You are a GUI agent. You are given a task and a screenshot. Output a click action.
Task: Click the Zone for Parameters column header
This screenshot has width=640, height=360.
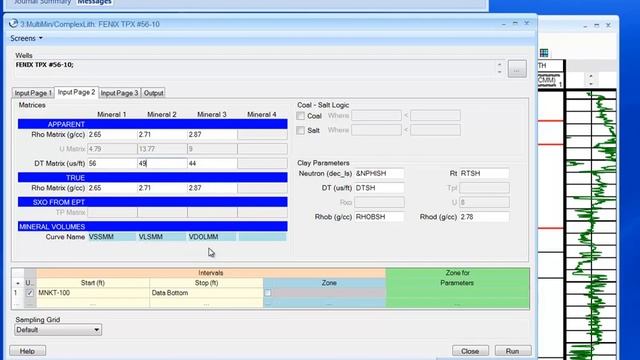click(x=457, y=278)
